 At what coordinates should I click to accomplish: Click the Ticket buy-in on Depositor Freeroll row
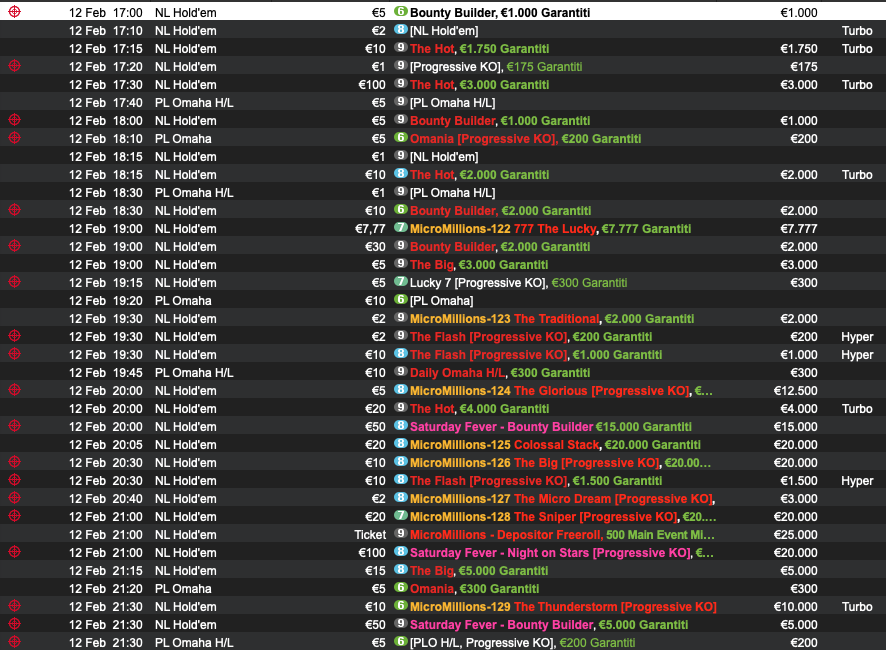point(370,535)
